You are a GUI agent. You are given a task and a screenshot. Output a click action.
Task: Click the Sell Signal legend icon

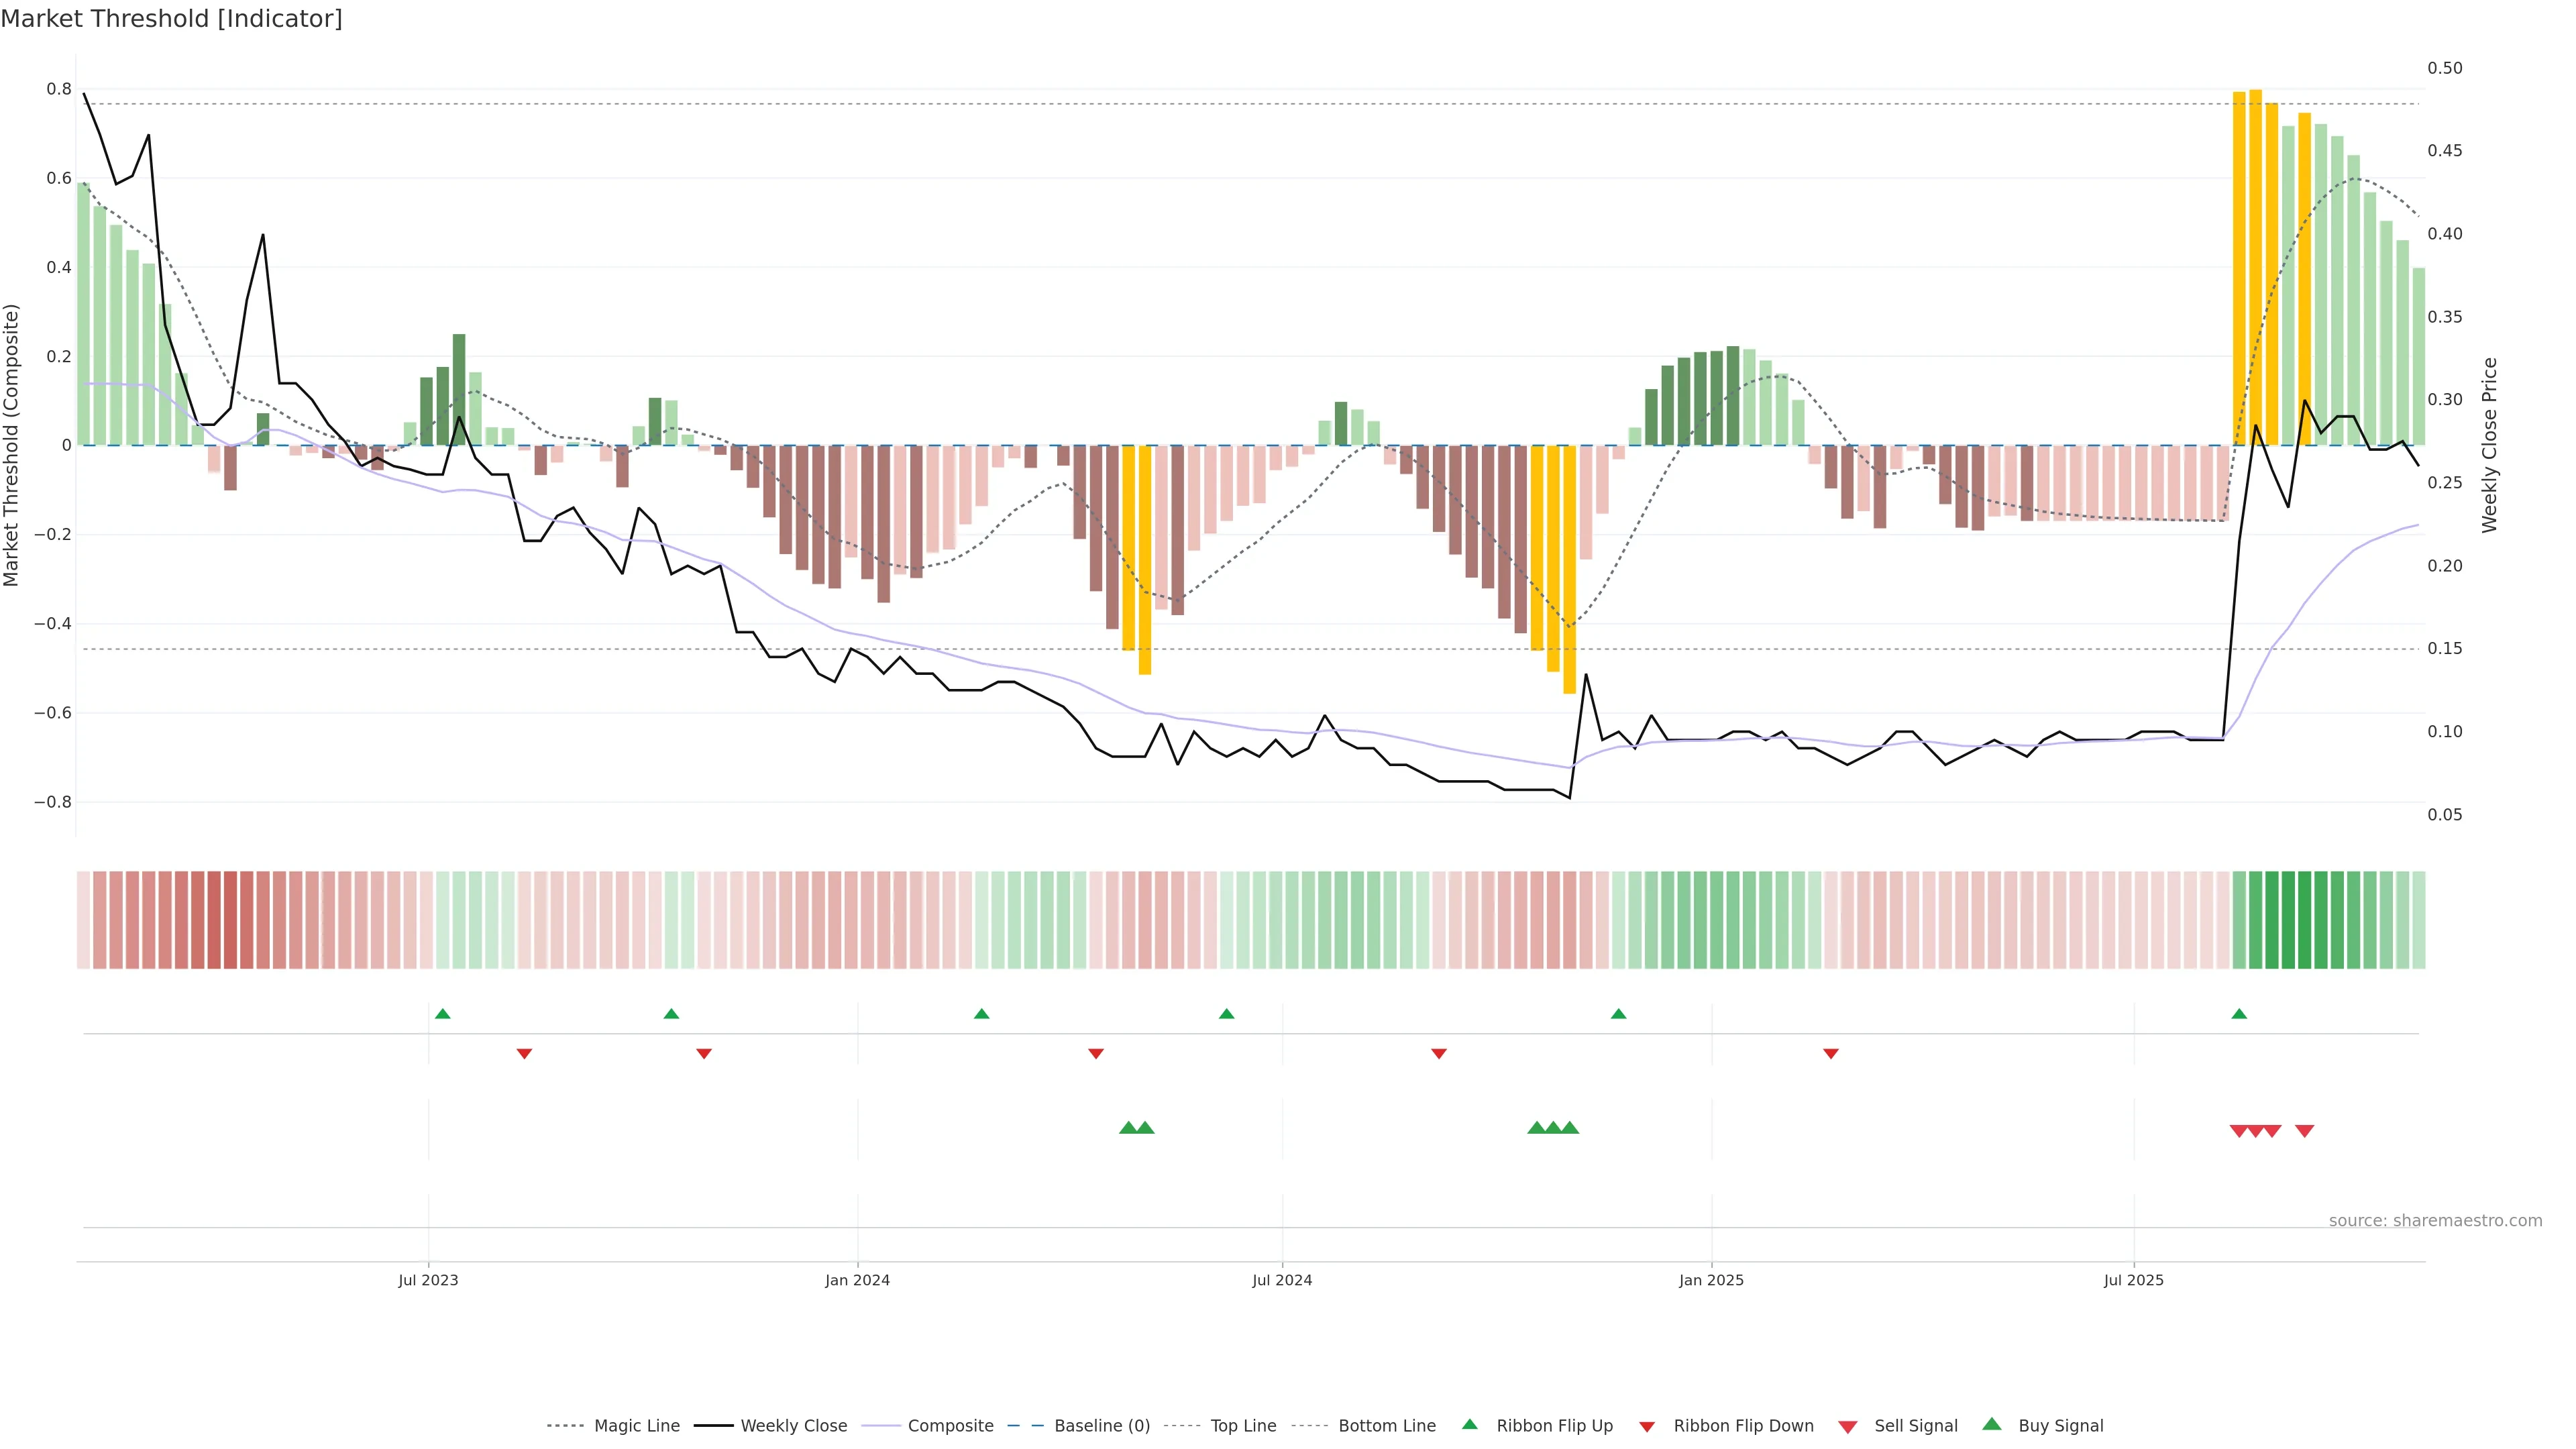point(1847,1427)
